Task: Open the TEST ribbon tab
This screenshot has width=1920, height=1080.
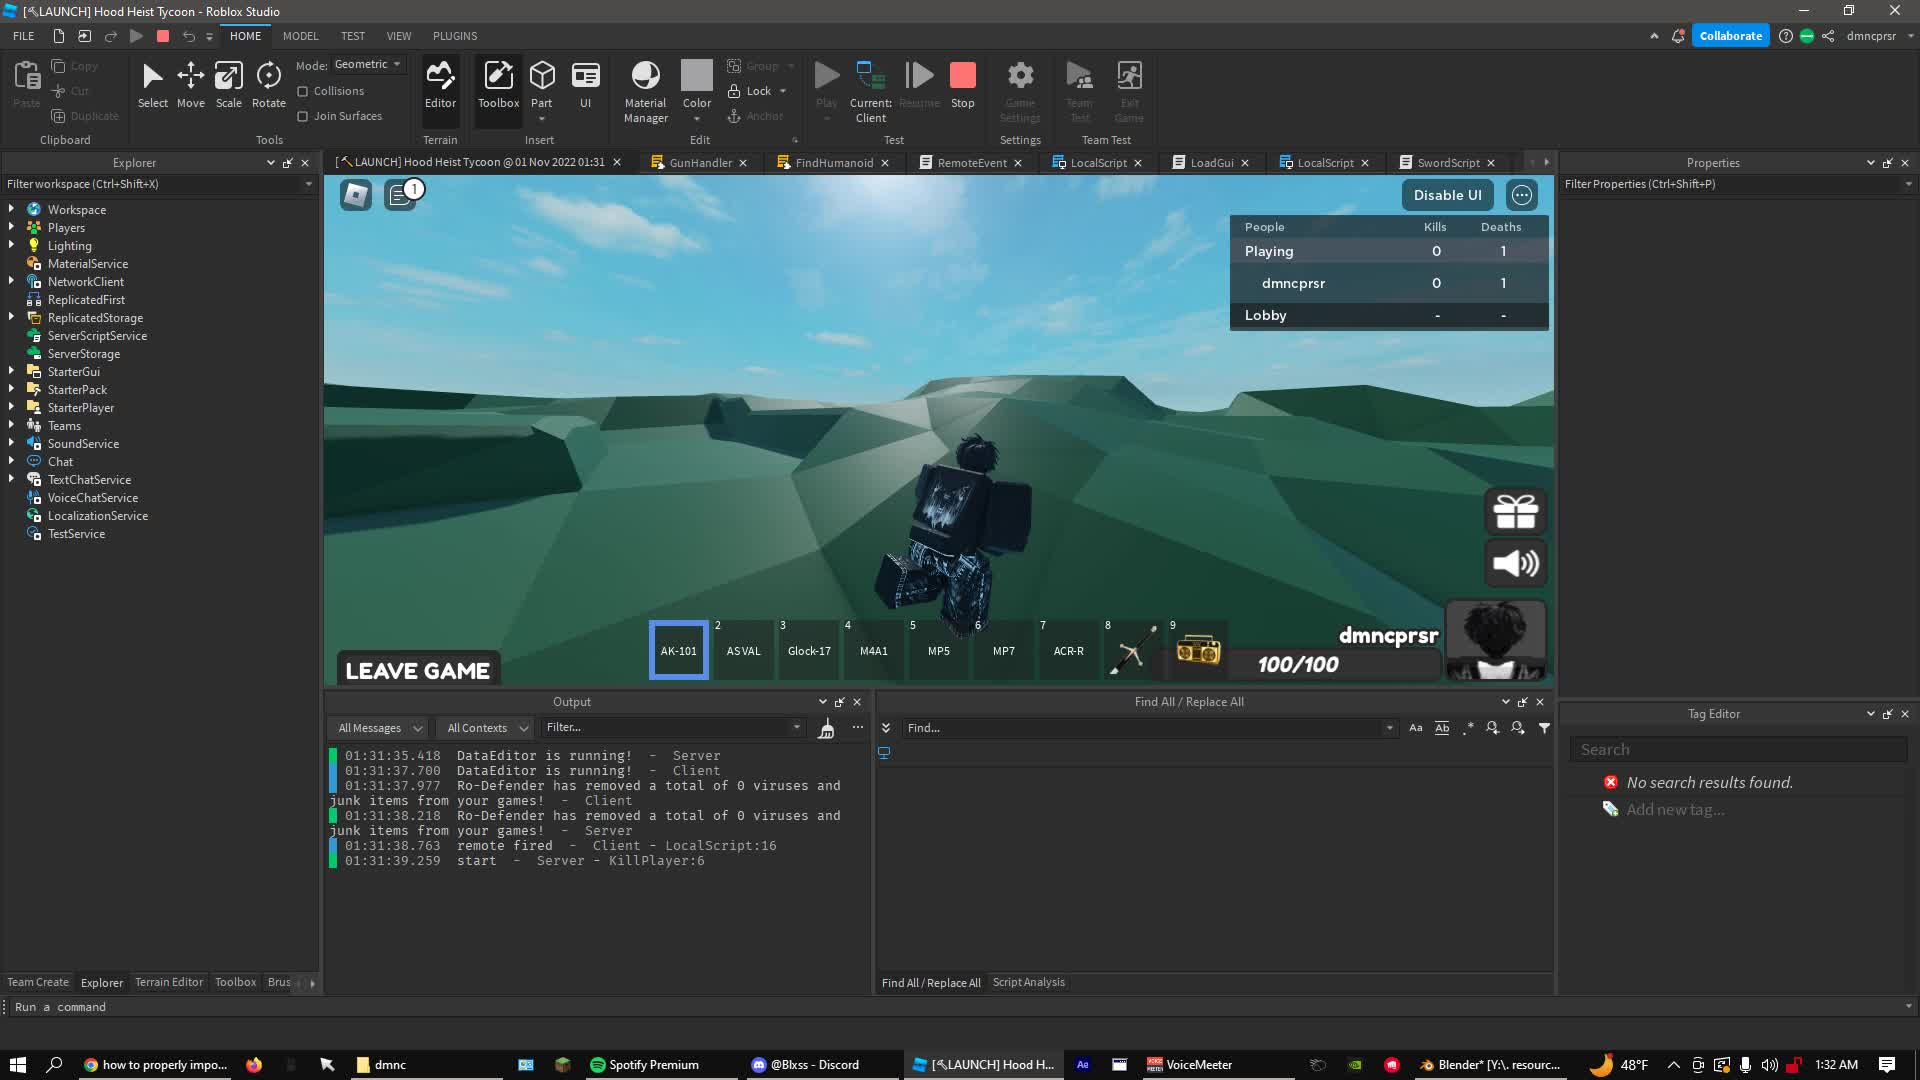Action: click(x=352, y=36)
